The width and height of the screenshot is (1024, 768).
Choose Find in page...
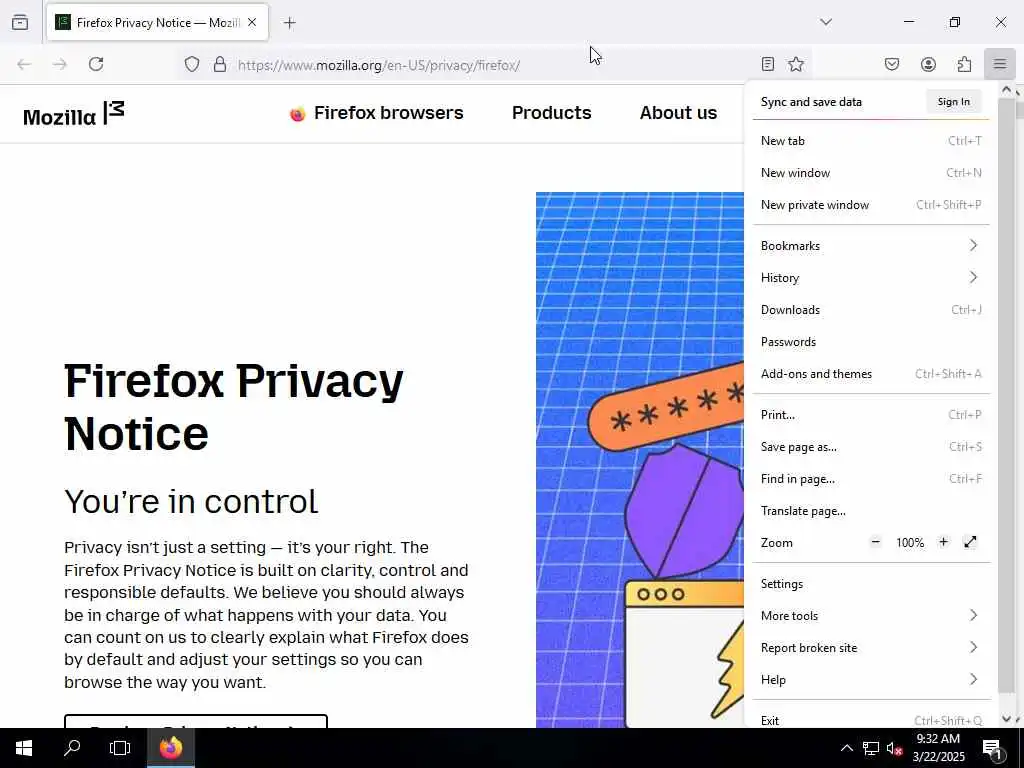click(x=871, y=479)
